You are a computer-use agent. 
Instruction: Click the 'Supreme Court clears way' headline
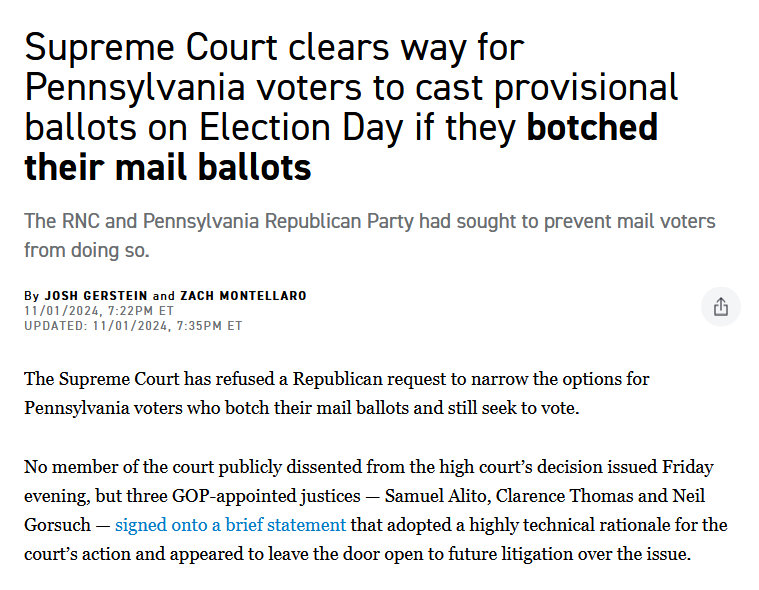pyautogui.click(x=351, y=106)
